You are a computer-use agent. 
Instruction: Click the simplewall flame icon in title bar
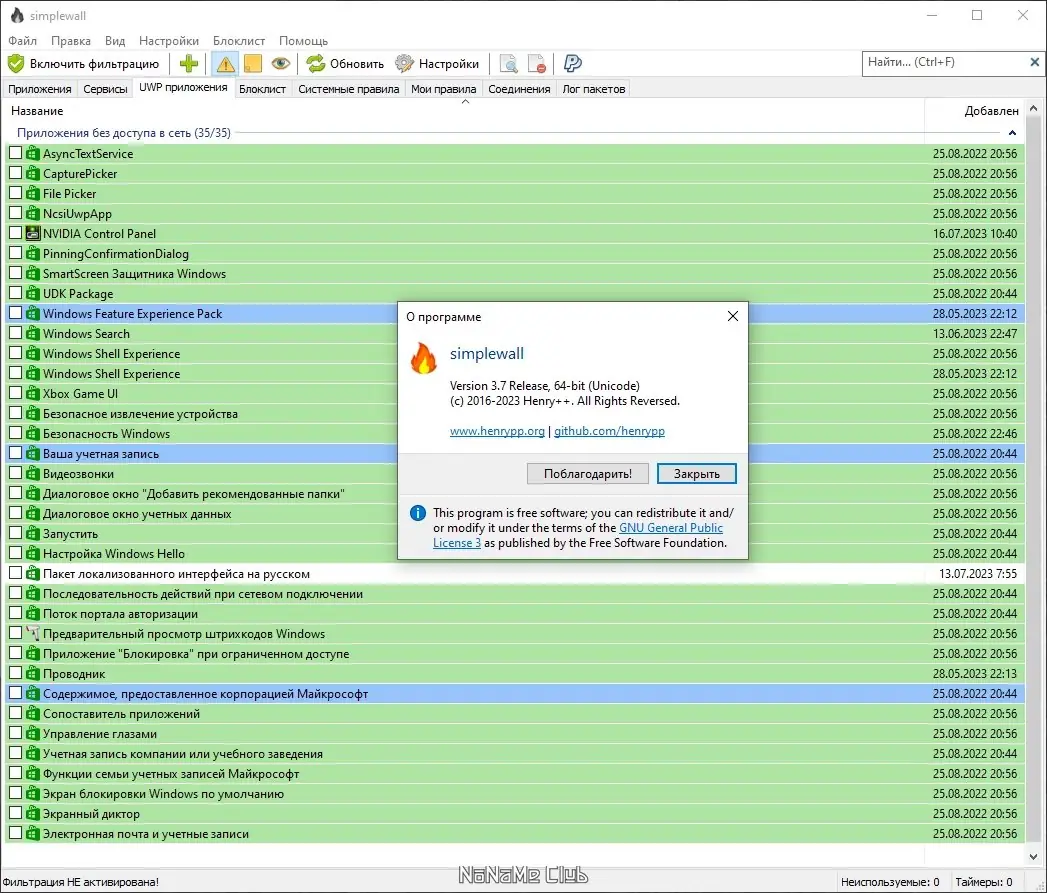pyautogui.click(x=17, y=15)
